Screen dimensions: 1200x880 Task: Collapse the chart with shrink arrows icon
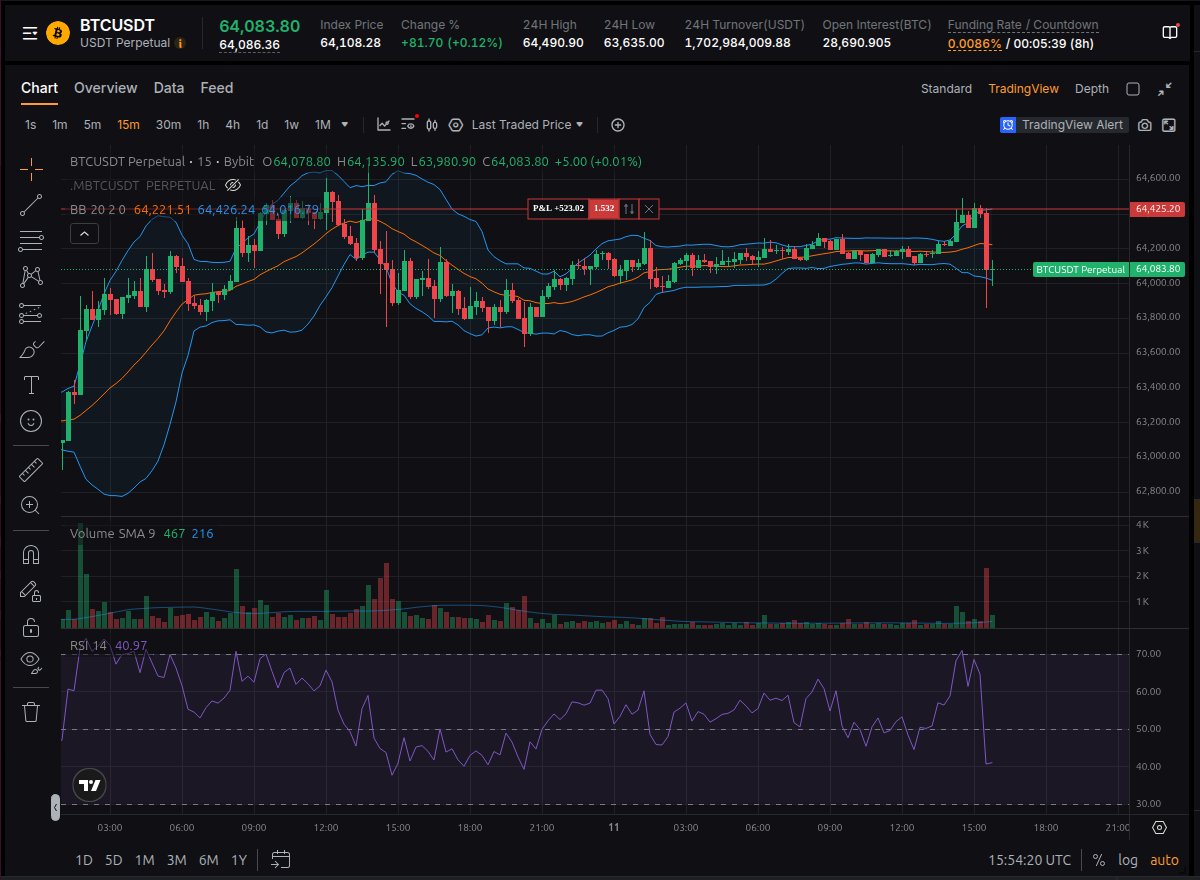pyautogui.click(x=1165, y=89)
